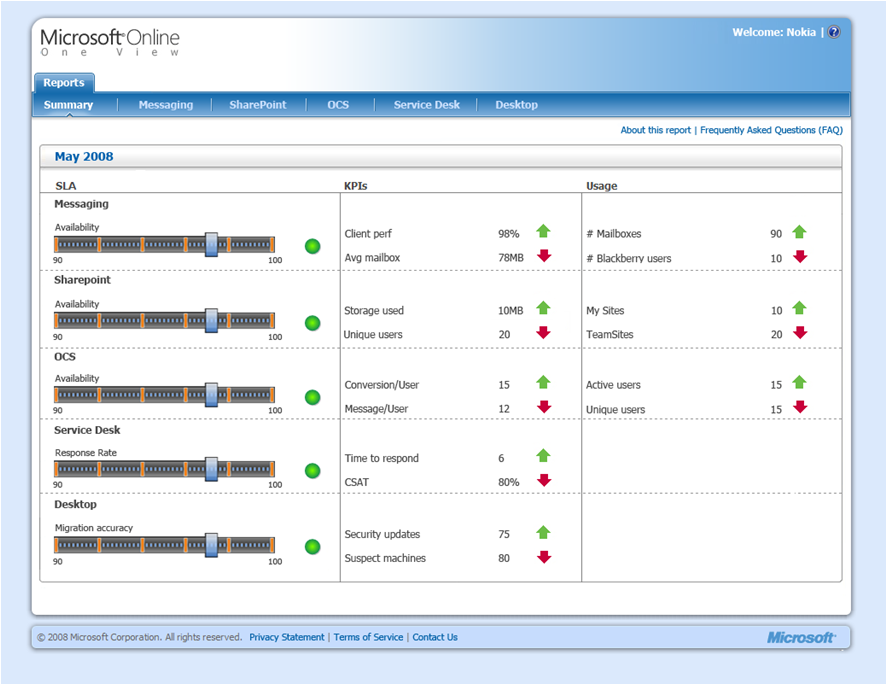Click green up arrow beside Client perf
887x685 pixels.
543,231
